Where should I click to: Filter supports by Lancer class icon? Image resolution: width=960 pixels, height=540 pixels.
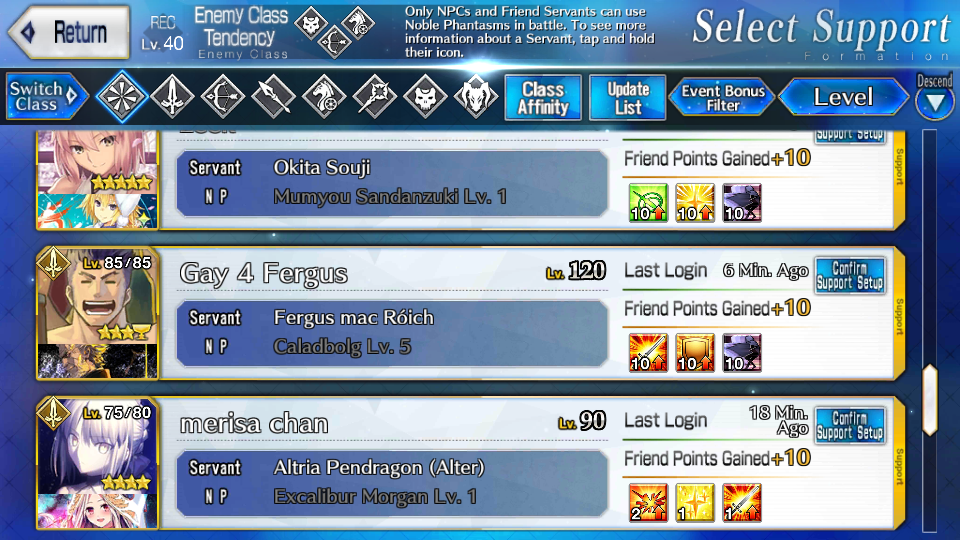pyautogui.click(x=274, y=96)
